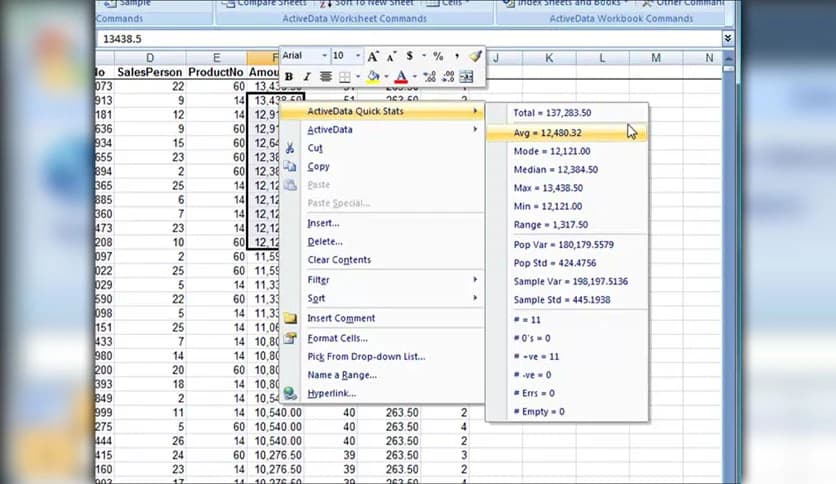Image resolution: width=836 pixels, height=484 pixels.
Task: Click Total = 137,283.50 stat
Action: pos(567,113)
